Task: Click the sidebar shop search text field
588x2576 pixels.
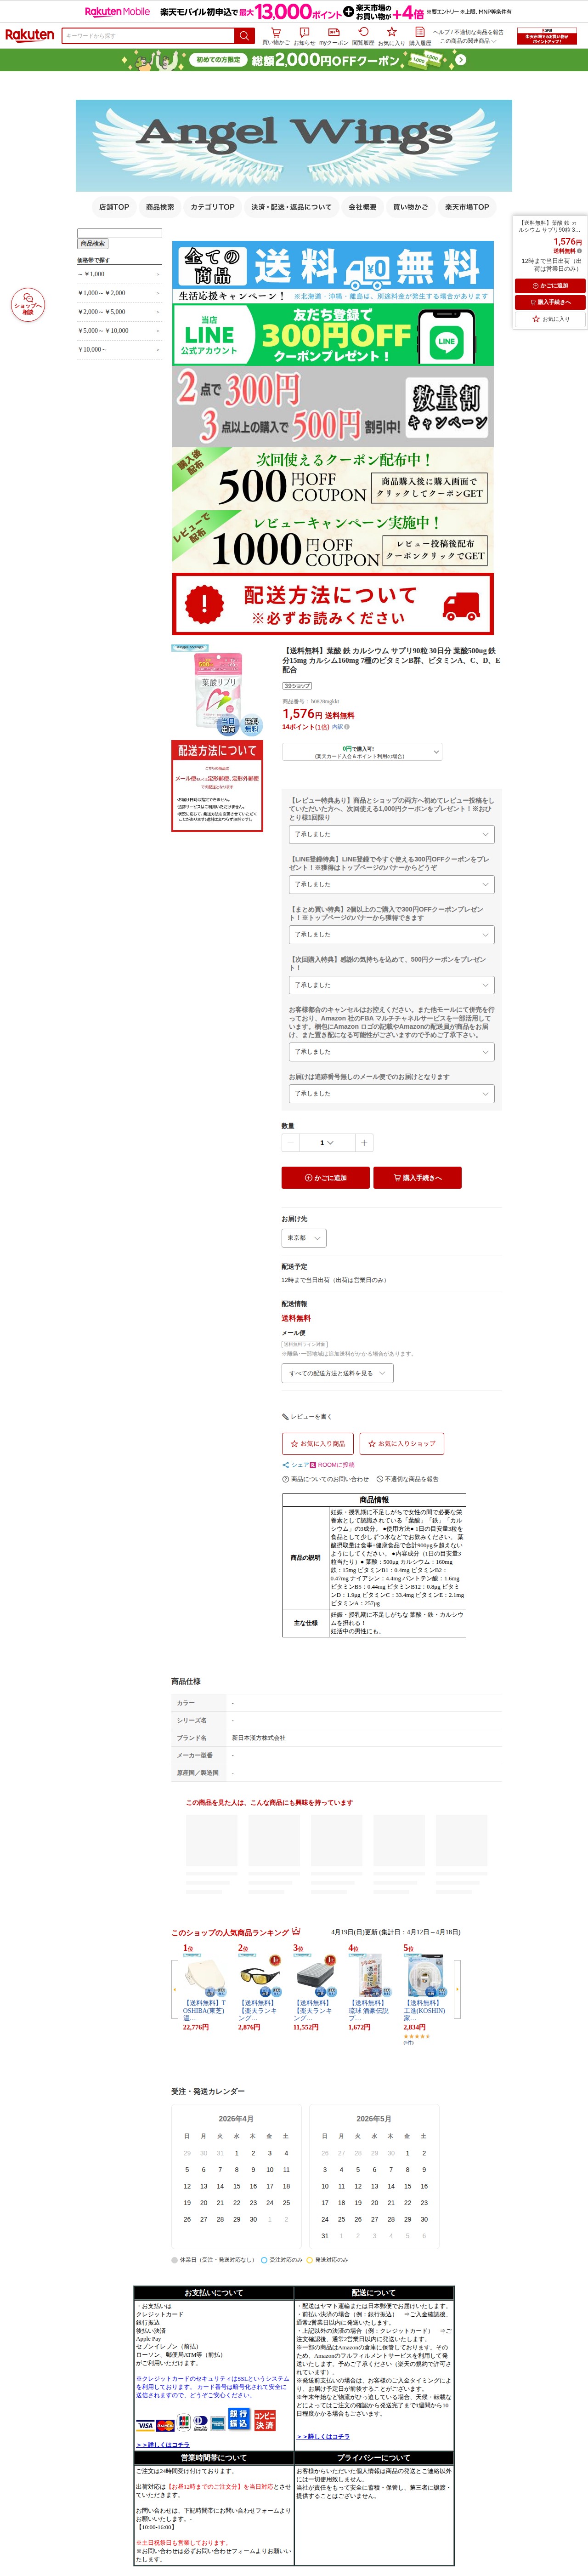Action: [119, 233]
